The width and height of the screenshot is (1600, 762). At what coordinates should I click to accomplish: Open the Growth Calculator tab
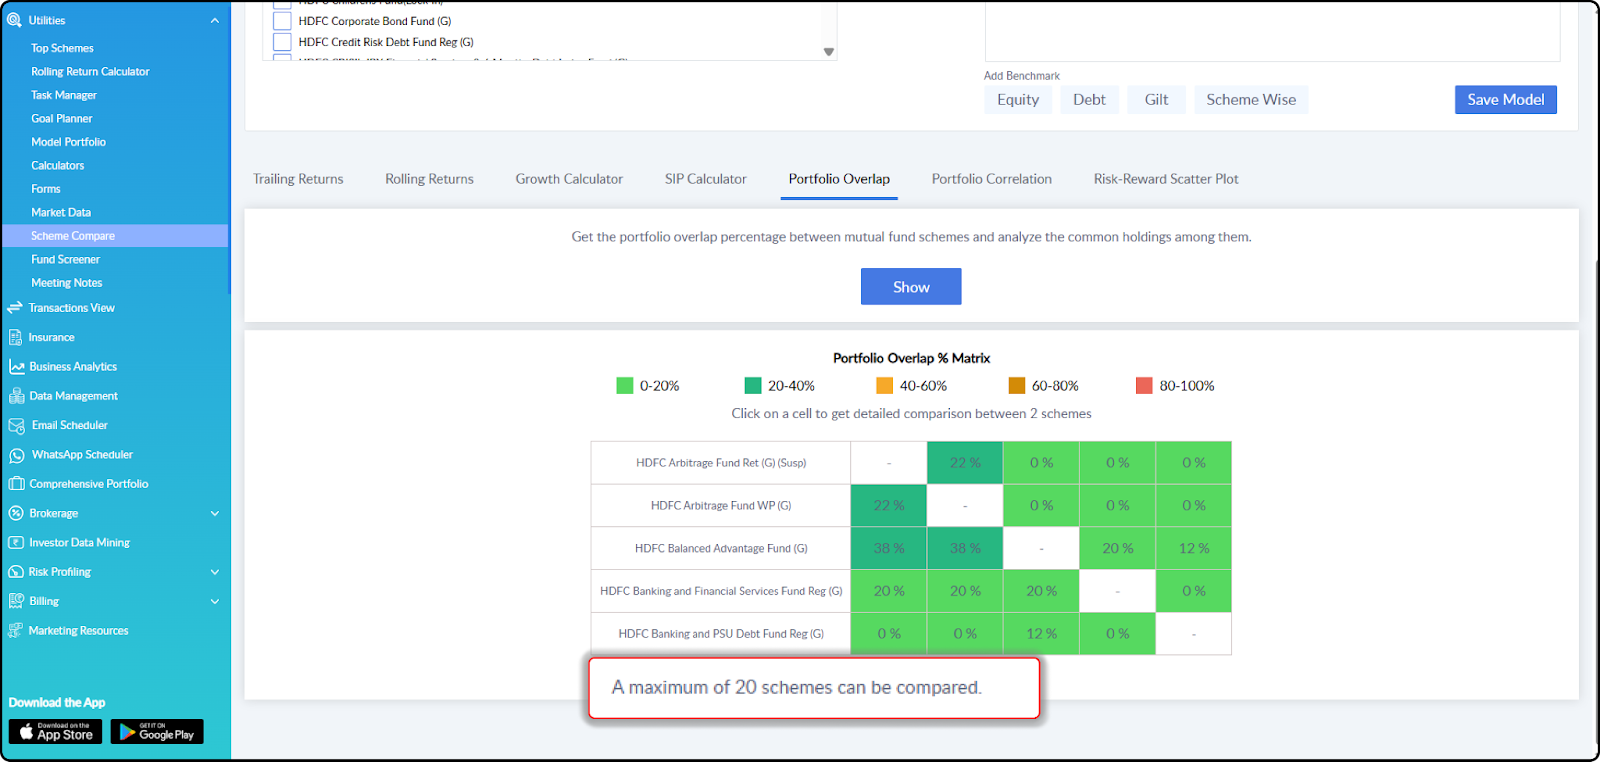(569, 179)
